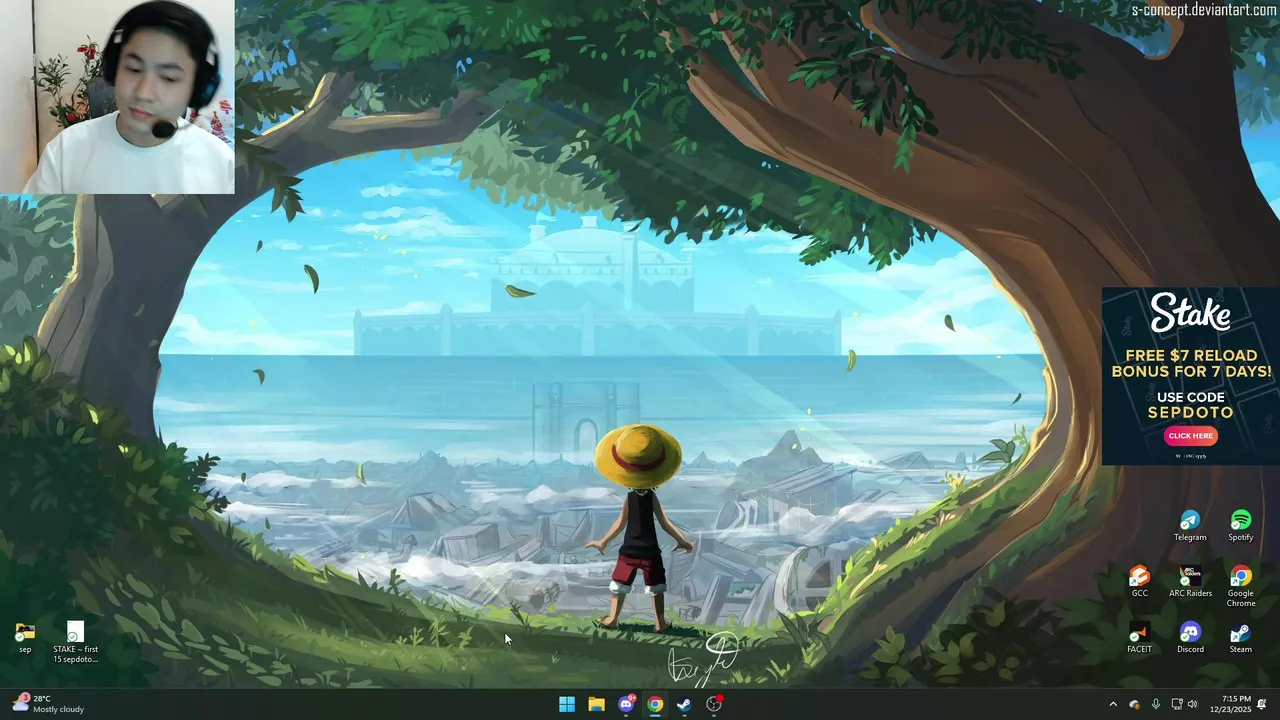Select the ARC Raiders game shortcut
The width and height of the screenshot is (1280, 720).
coord(1190,581)
